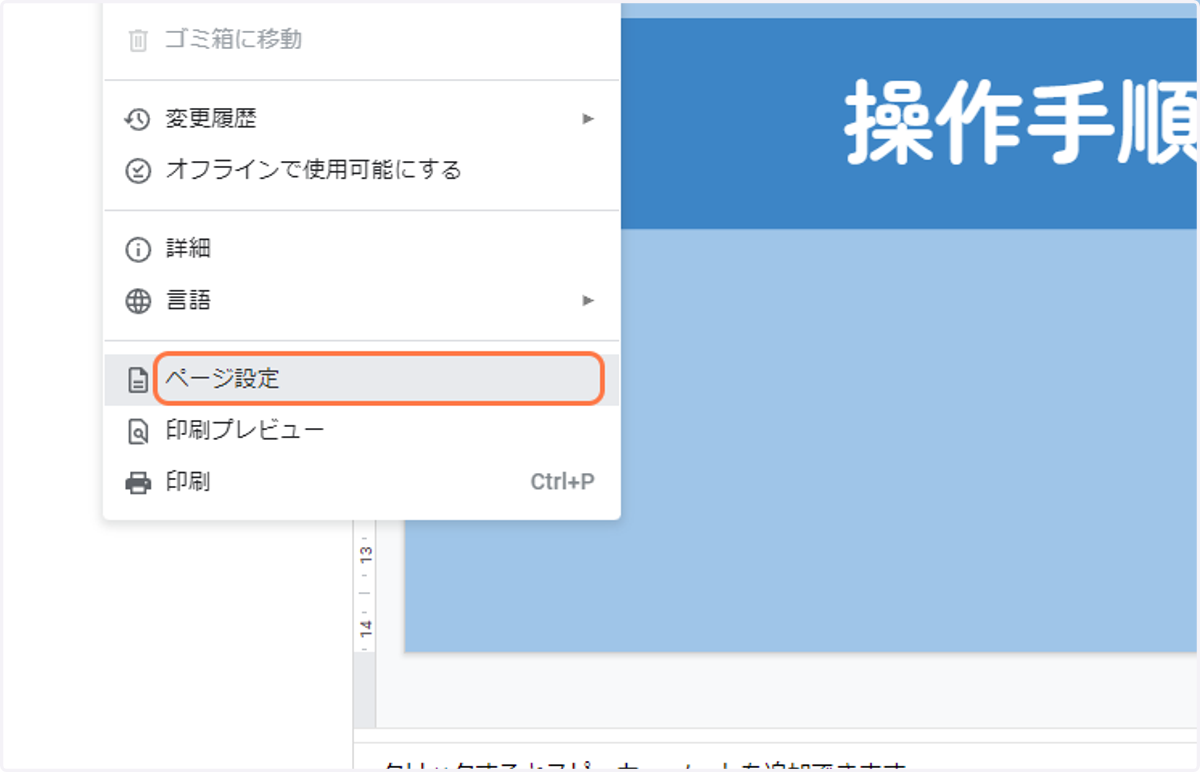This screenshot has width=1200, height=772.
Task: Expand the arrow next to 変更履歴
Action: [x=589, y=119]
